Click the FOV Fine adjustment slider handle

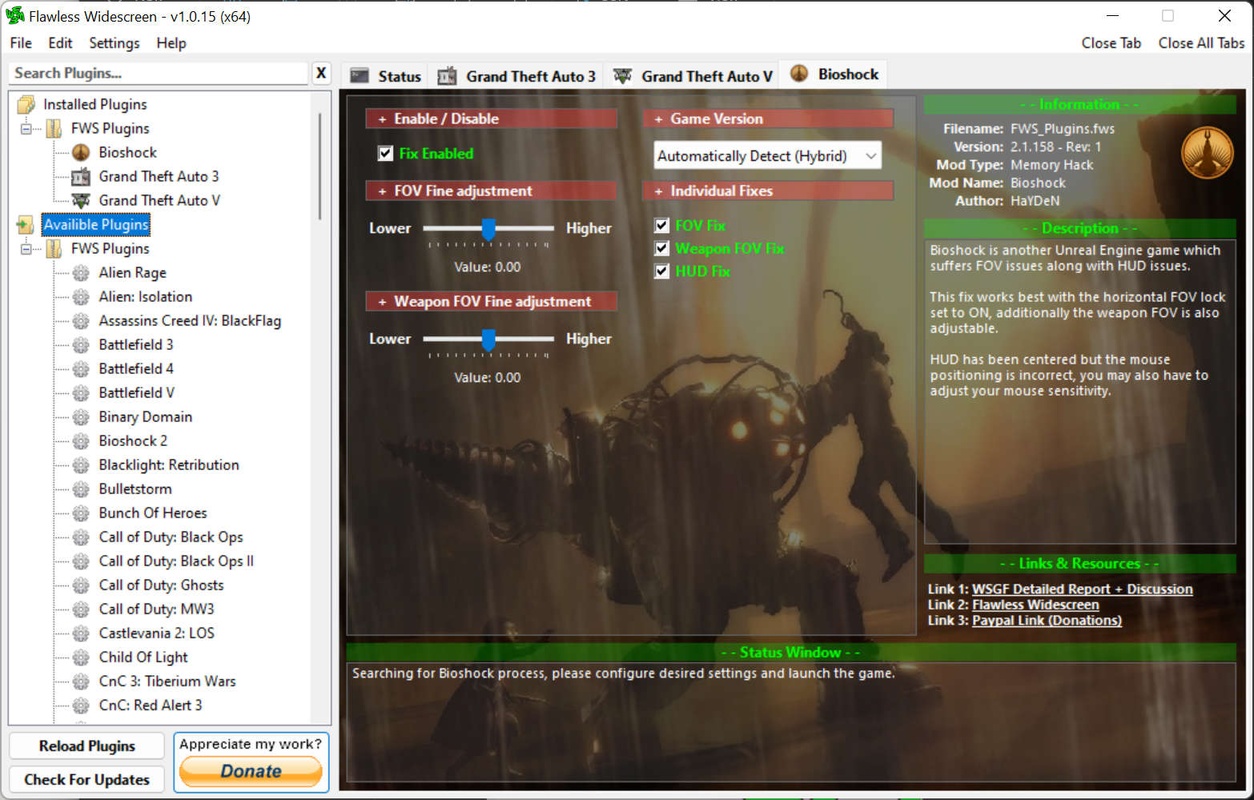489,229
